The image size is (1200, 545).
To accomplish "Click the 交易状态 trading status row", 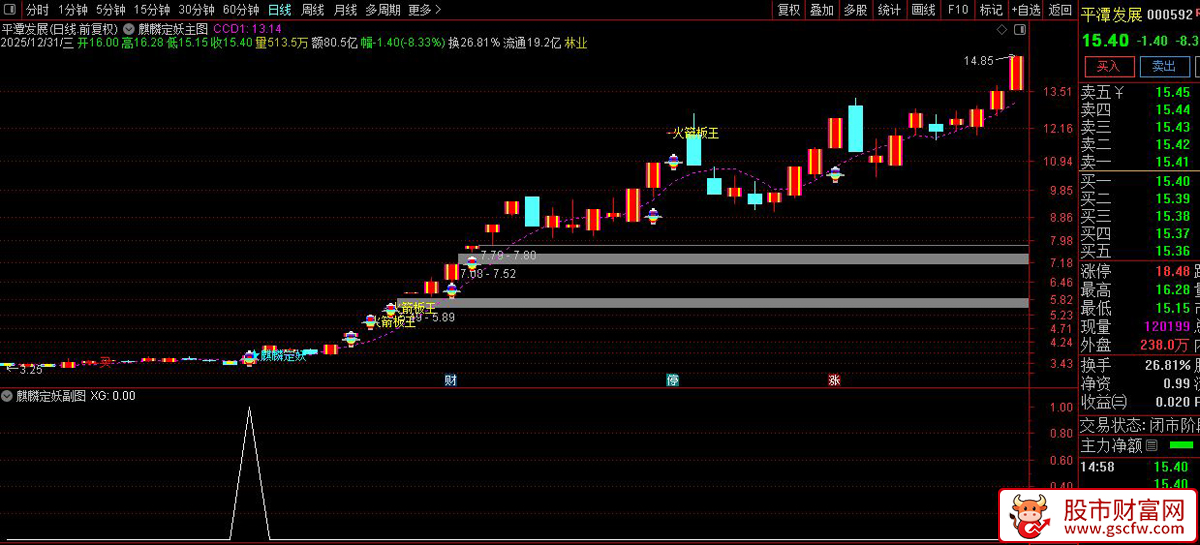I will pyautogui.click(x=1139, y=424).
